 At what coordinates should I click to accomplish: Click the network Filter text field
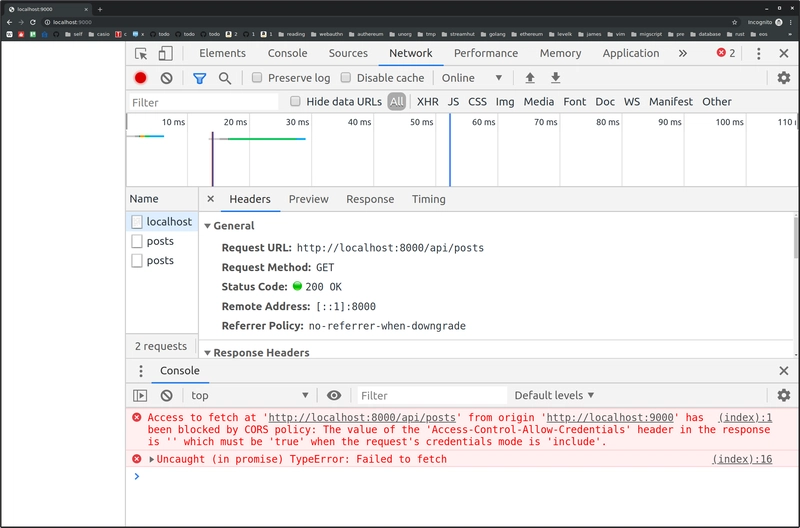click(203, 103)
